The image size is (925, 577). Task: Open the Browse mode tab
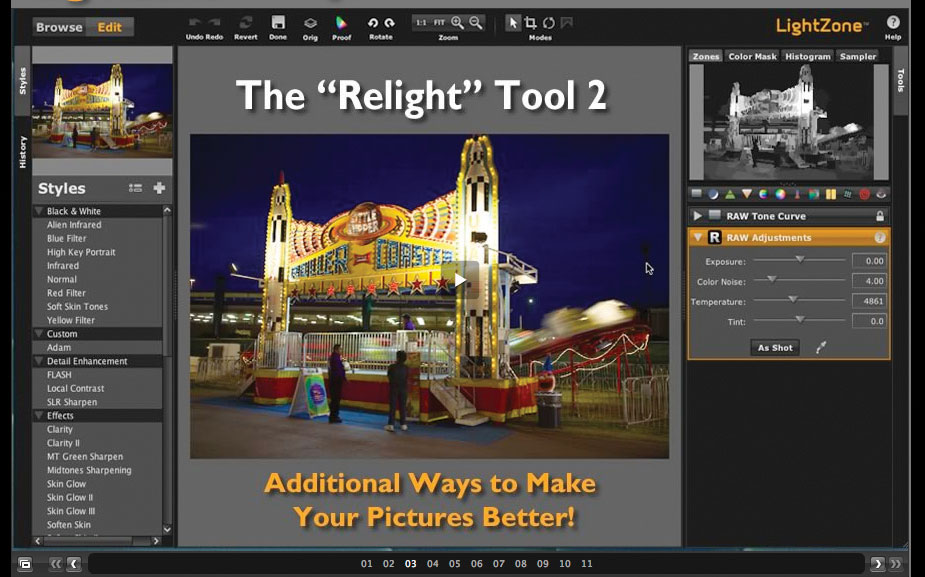pos(57,27)
